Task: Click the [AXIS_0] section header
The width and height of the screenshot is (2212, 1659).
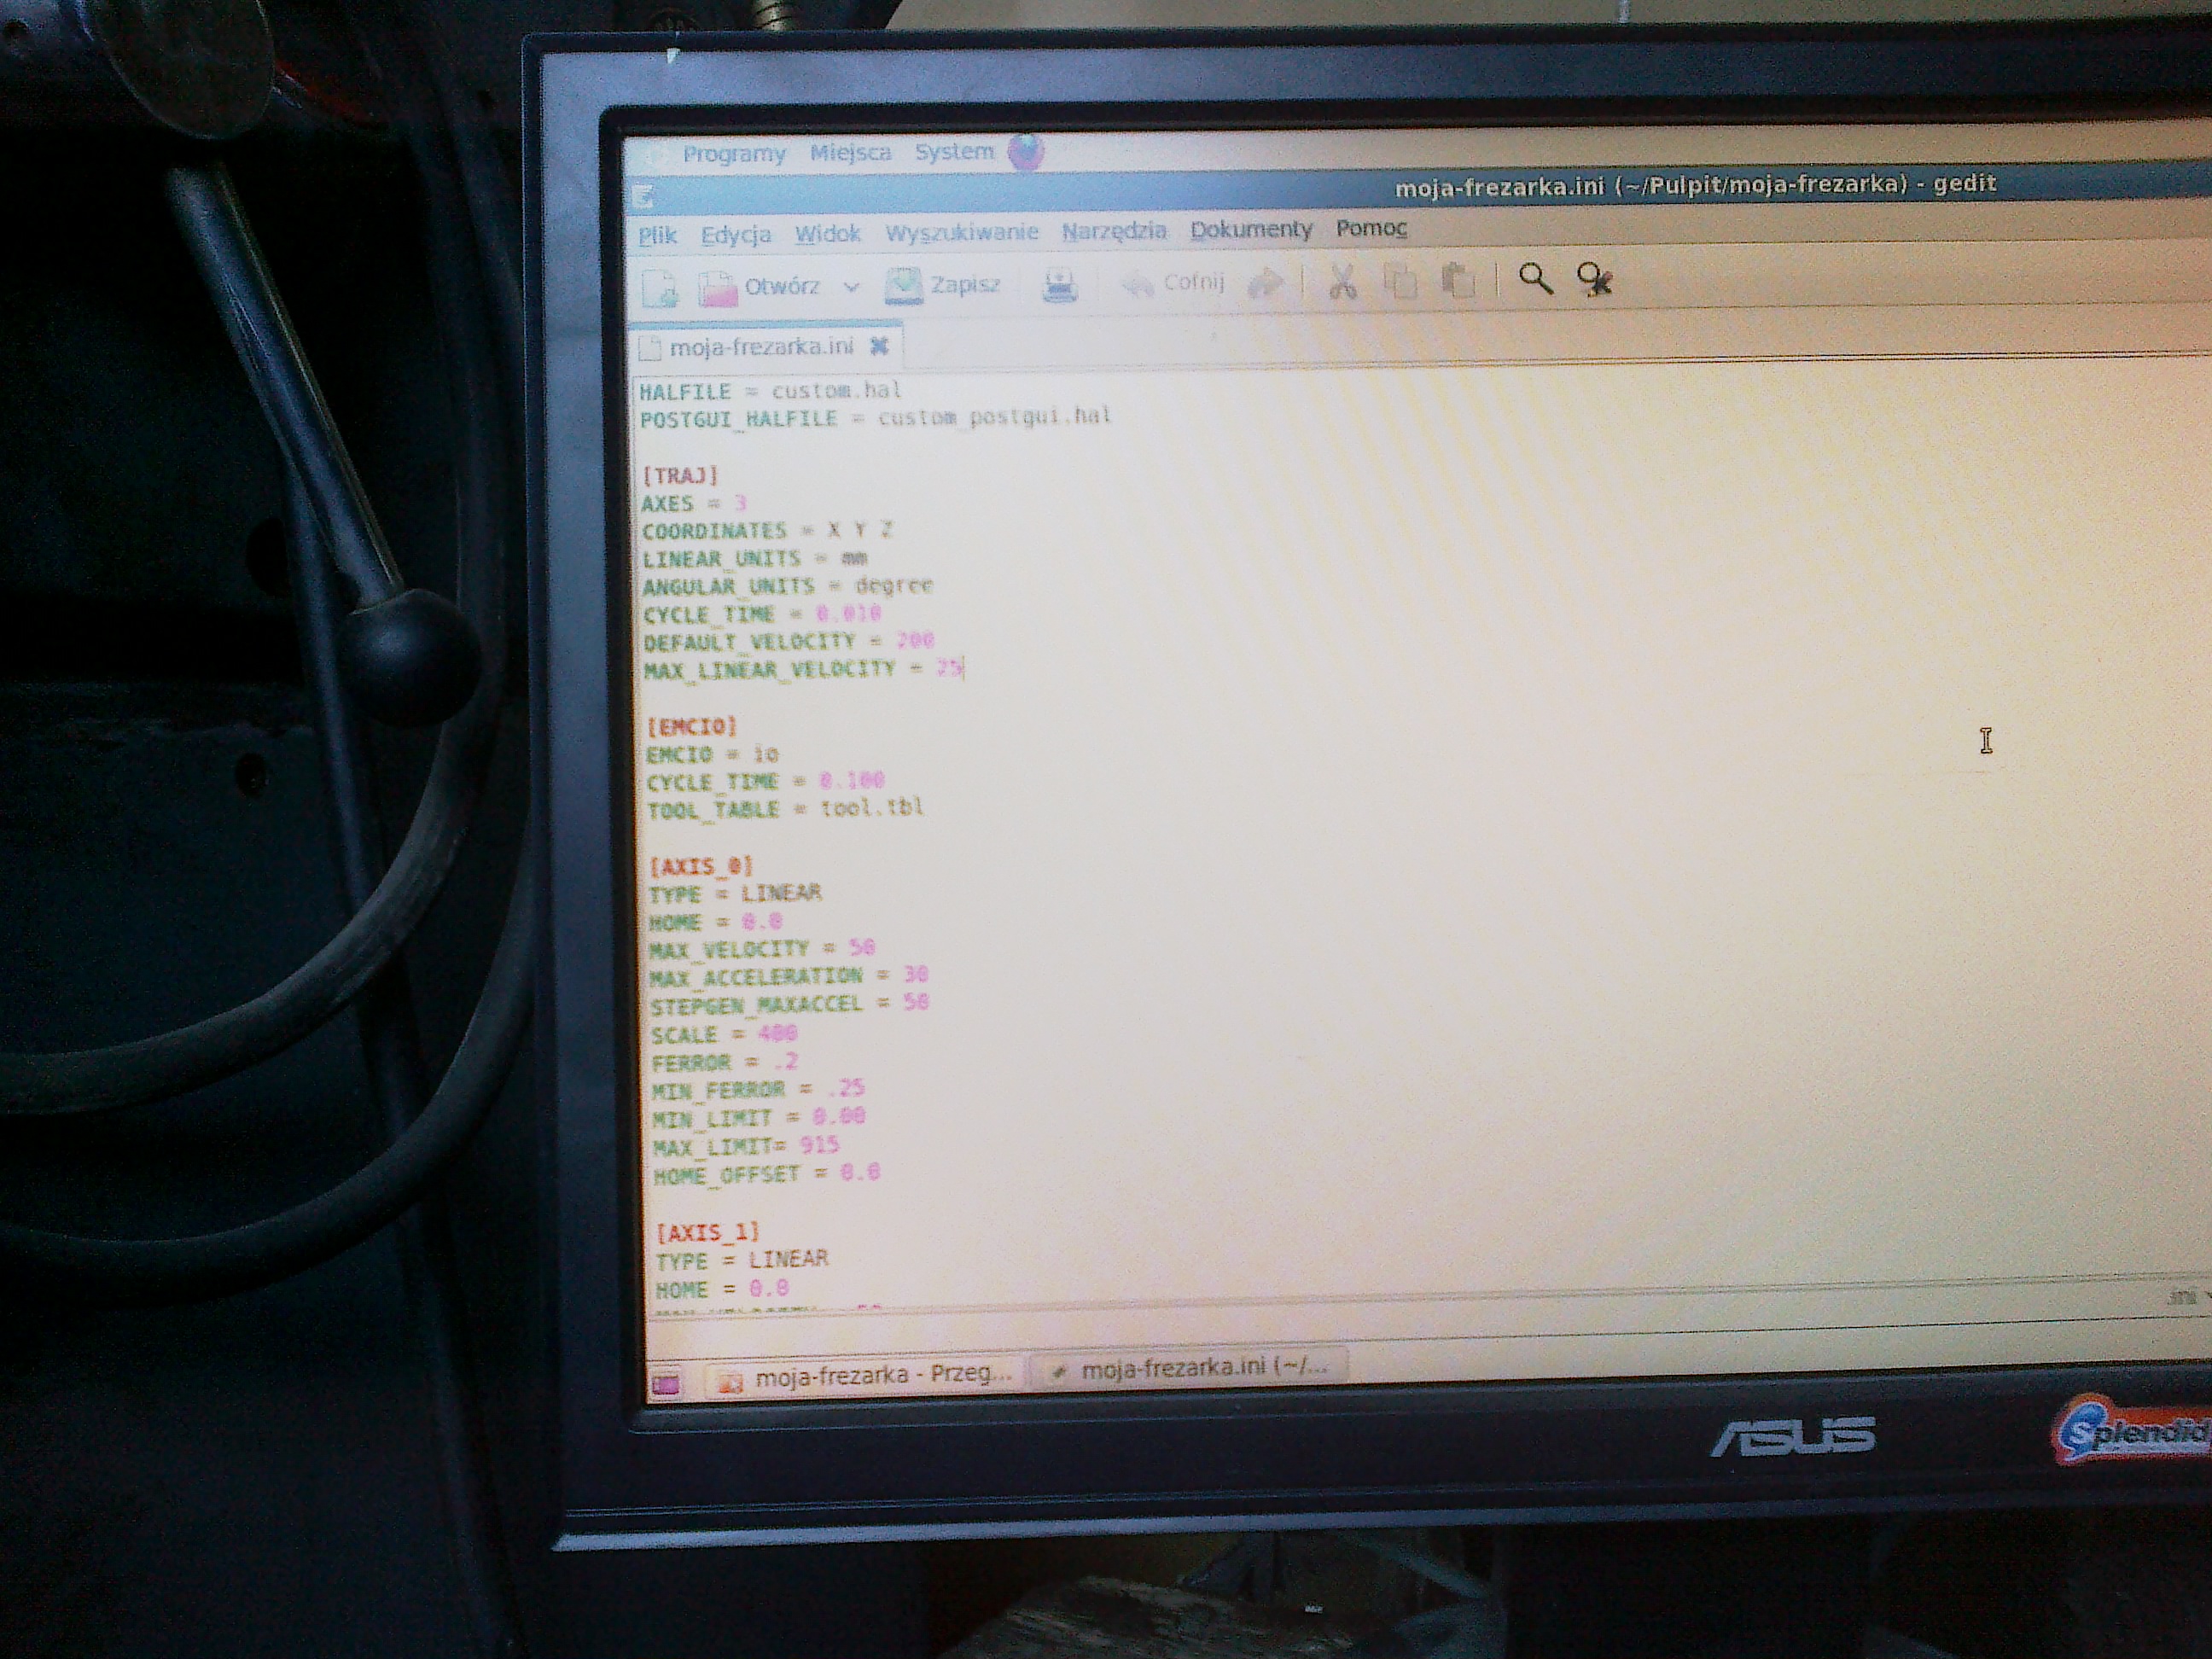Action: tap(700, 865)
